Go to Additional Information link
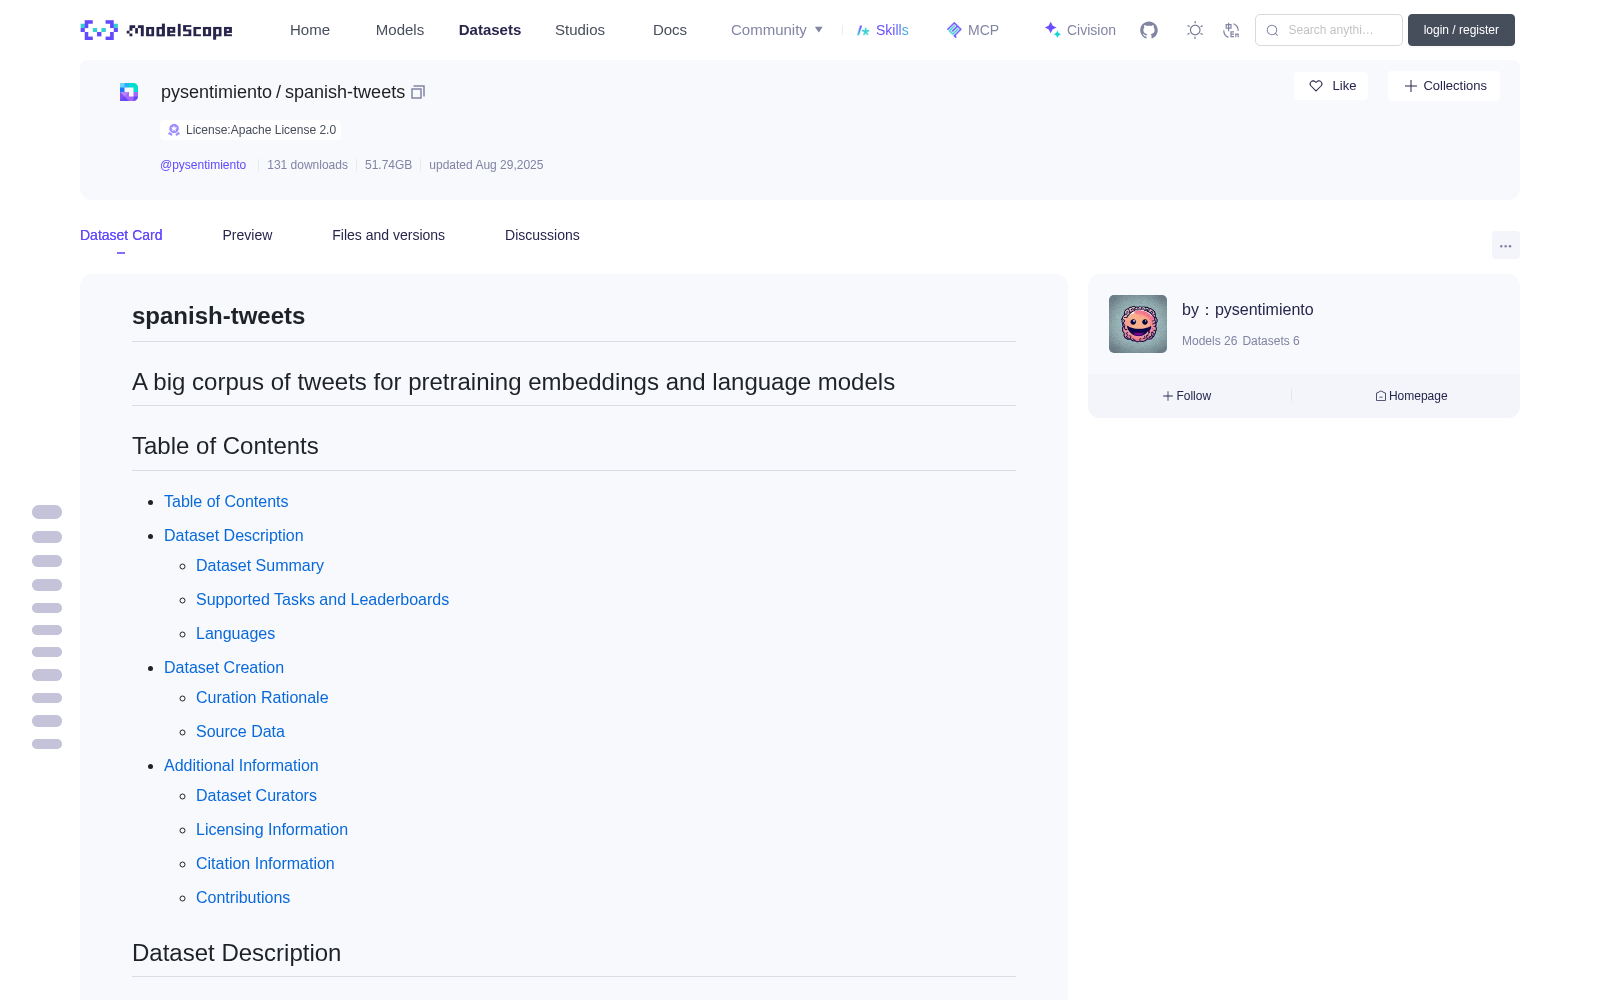The width and height of the screenshot is (1600, 1000). [x=241, y=766]
